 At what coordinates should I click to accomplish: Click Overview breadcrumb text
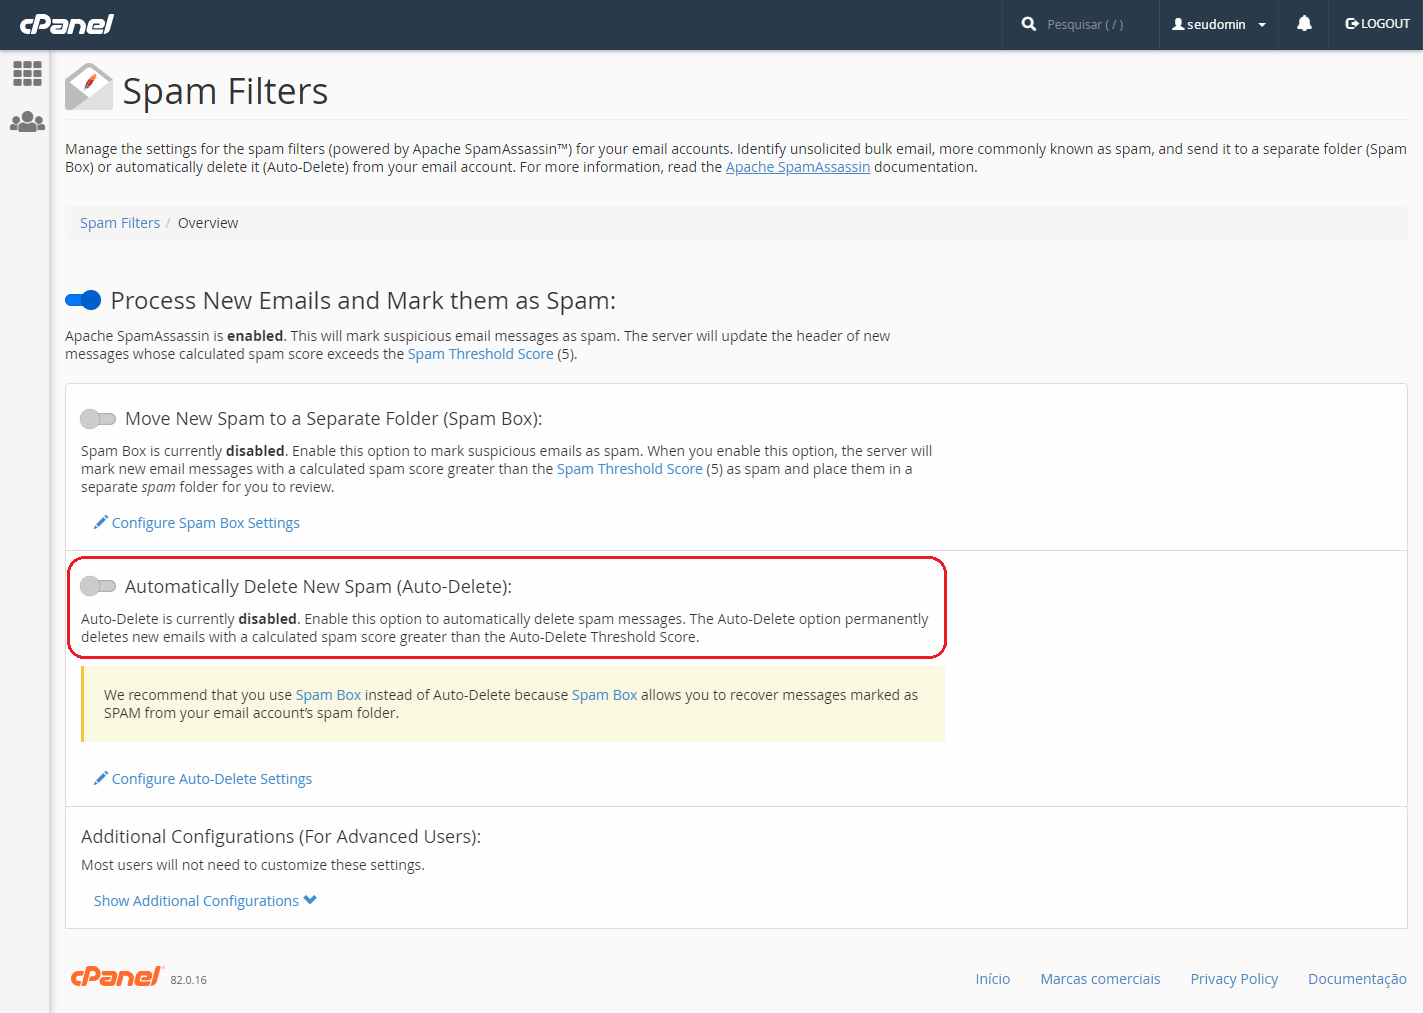click(208, 223)
